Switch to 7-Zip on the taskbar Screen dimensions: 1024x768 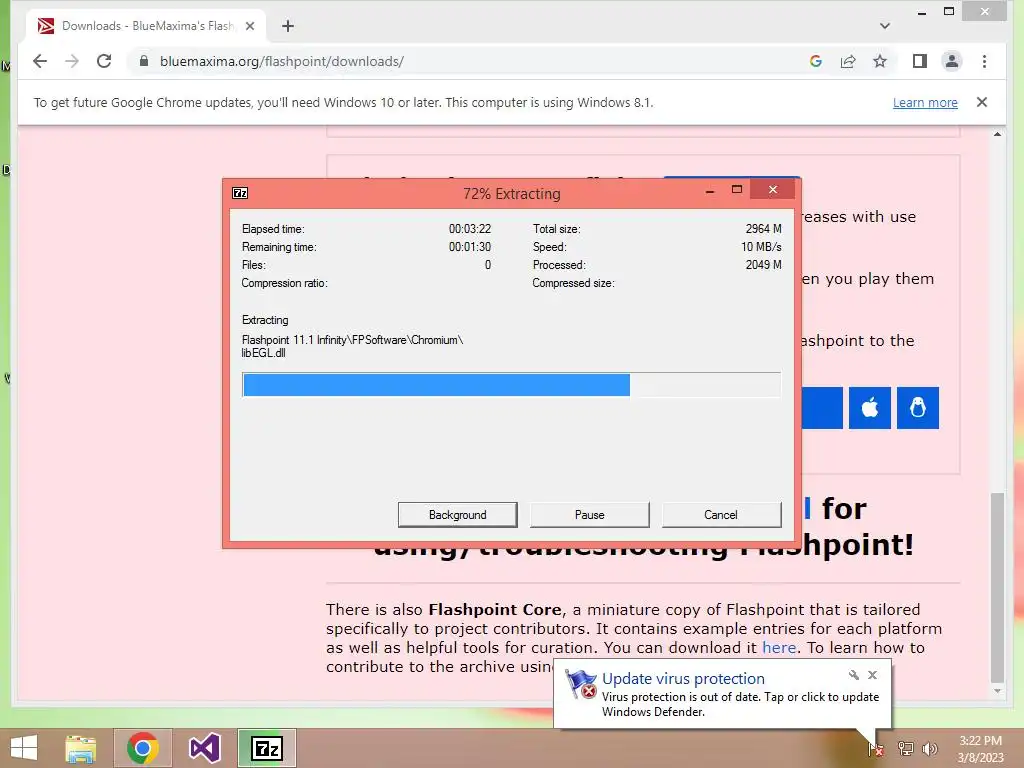[x=266, y=748]
